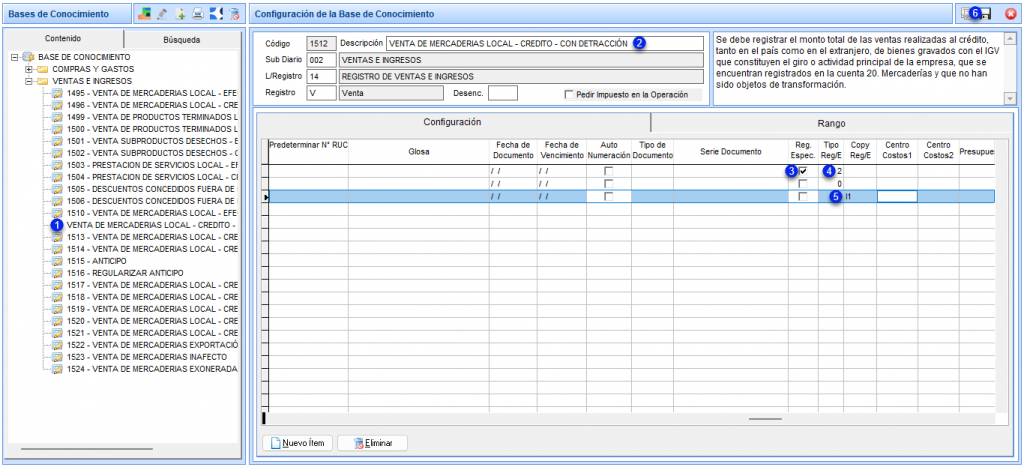Click the blue arrows icon in toolbar

pyautogui.click(x=216, y=13)
